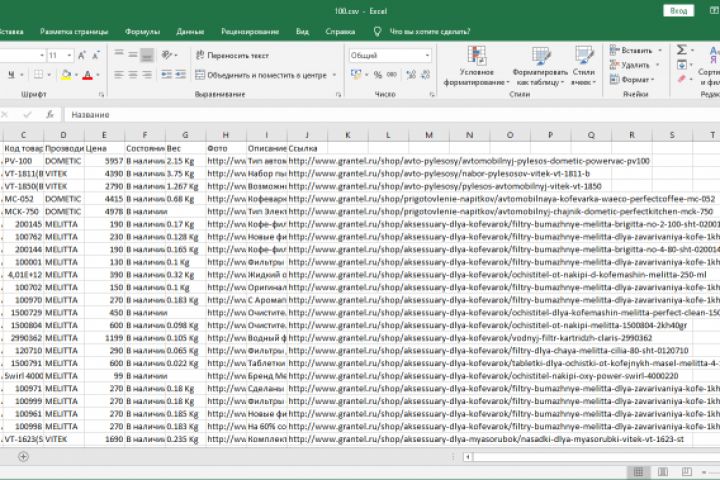Decrease decimal places
720x480 pixels.
(426, 74)
